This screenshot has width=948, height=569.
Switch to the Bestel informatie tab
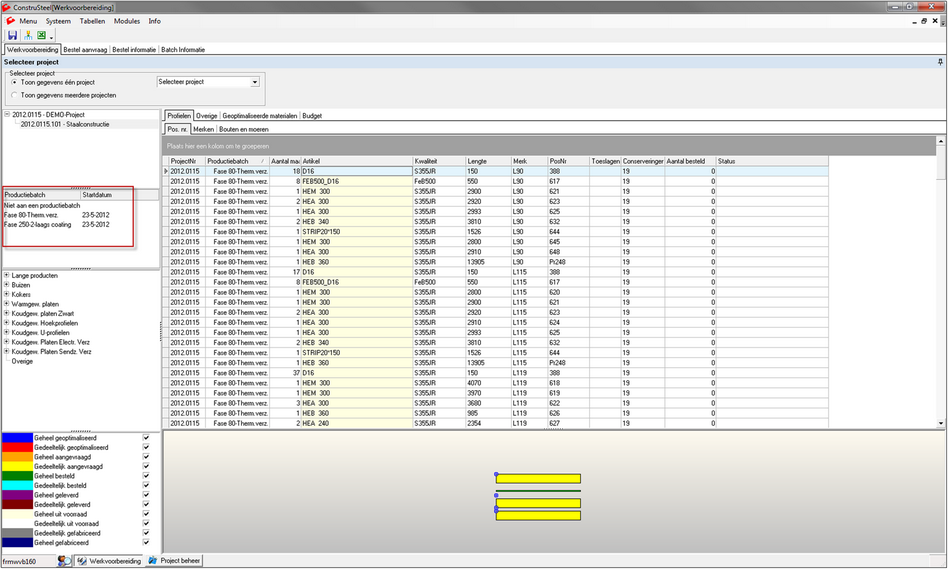click(x=134, y=50)
